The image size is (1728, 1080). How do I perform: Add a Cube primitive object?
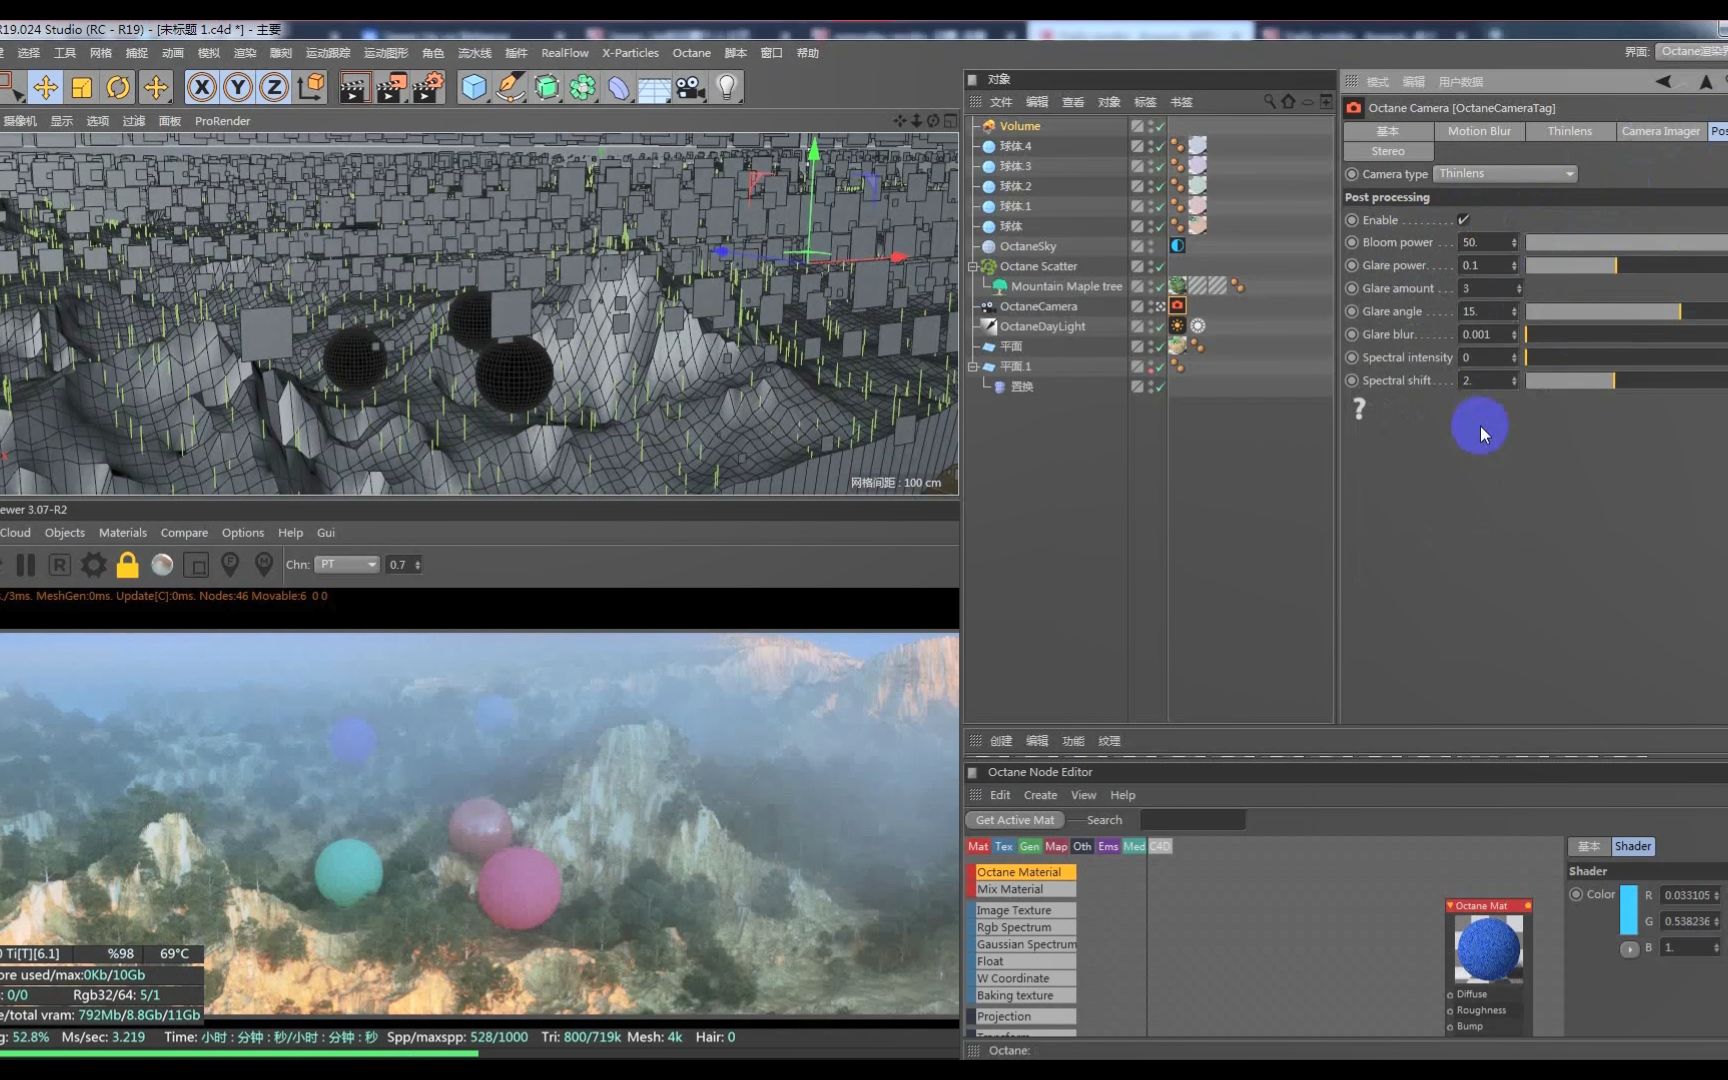(x=474, y=88)
